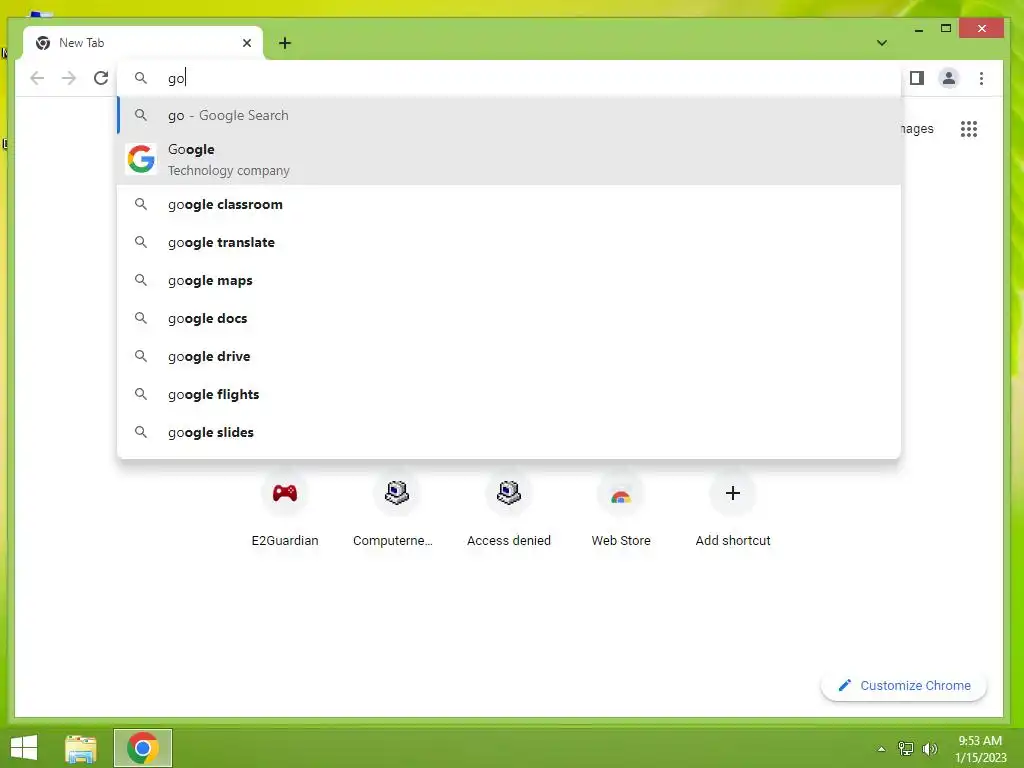Select the google slides suggestion
The width and height of the screenshot is (1024, 768).
coord(509,432)
